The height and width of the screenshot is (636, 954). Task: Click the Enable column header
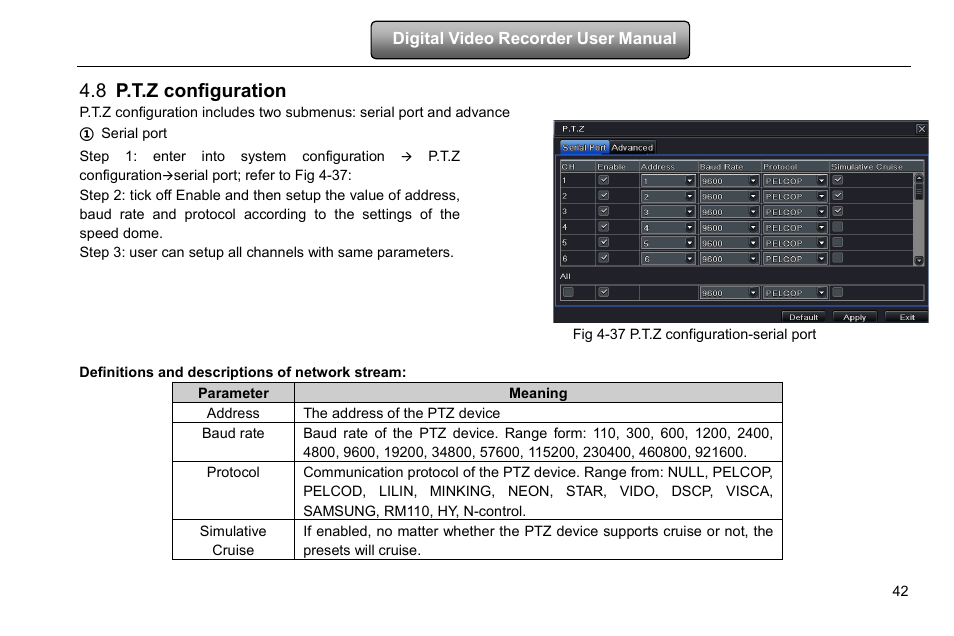coord(611,166)
